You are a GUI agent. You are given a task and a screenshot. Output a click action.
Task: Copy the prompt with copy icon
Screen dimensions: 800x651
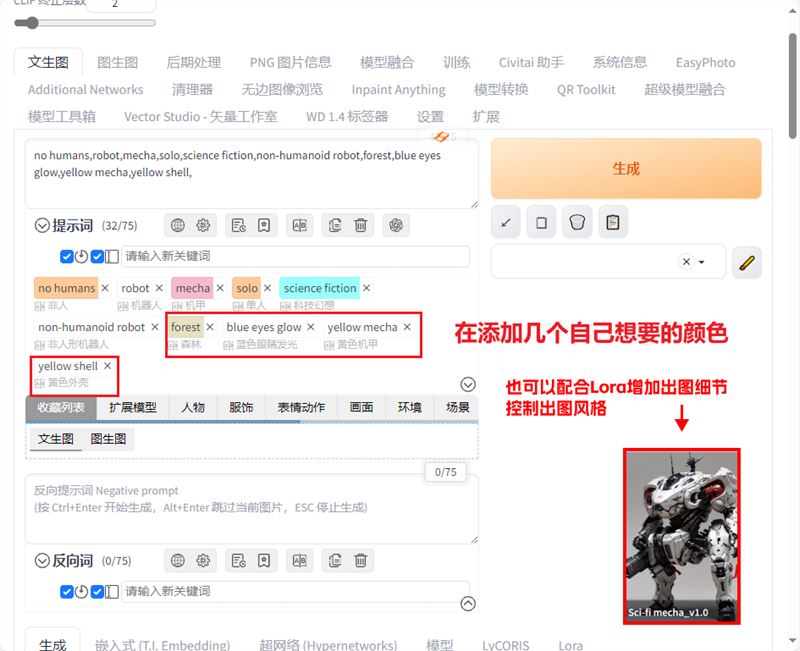point(335,225)
